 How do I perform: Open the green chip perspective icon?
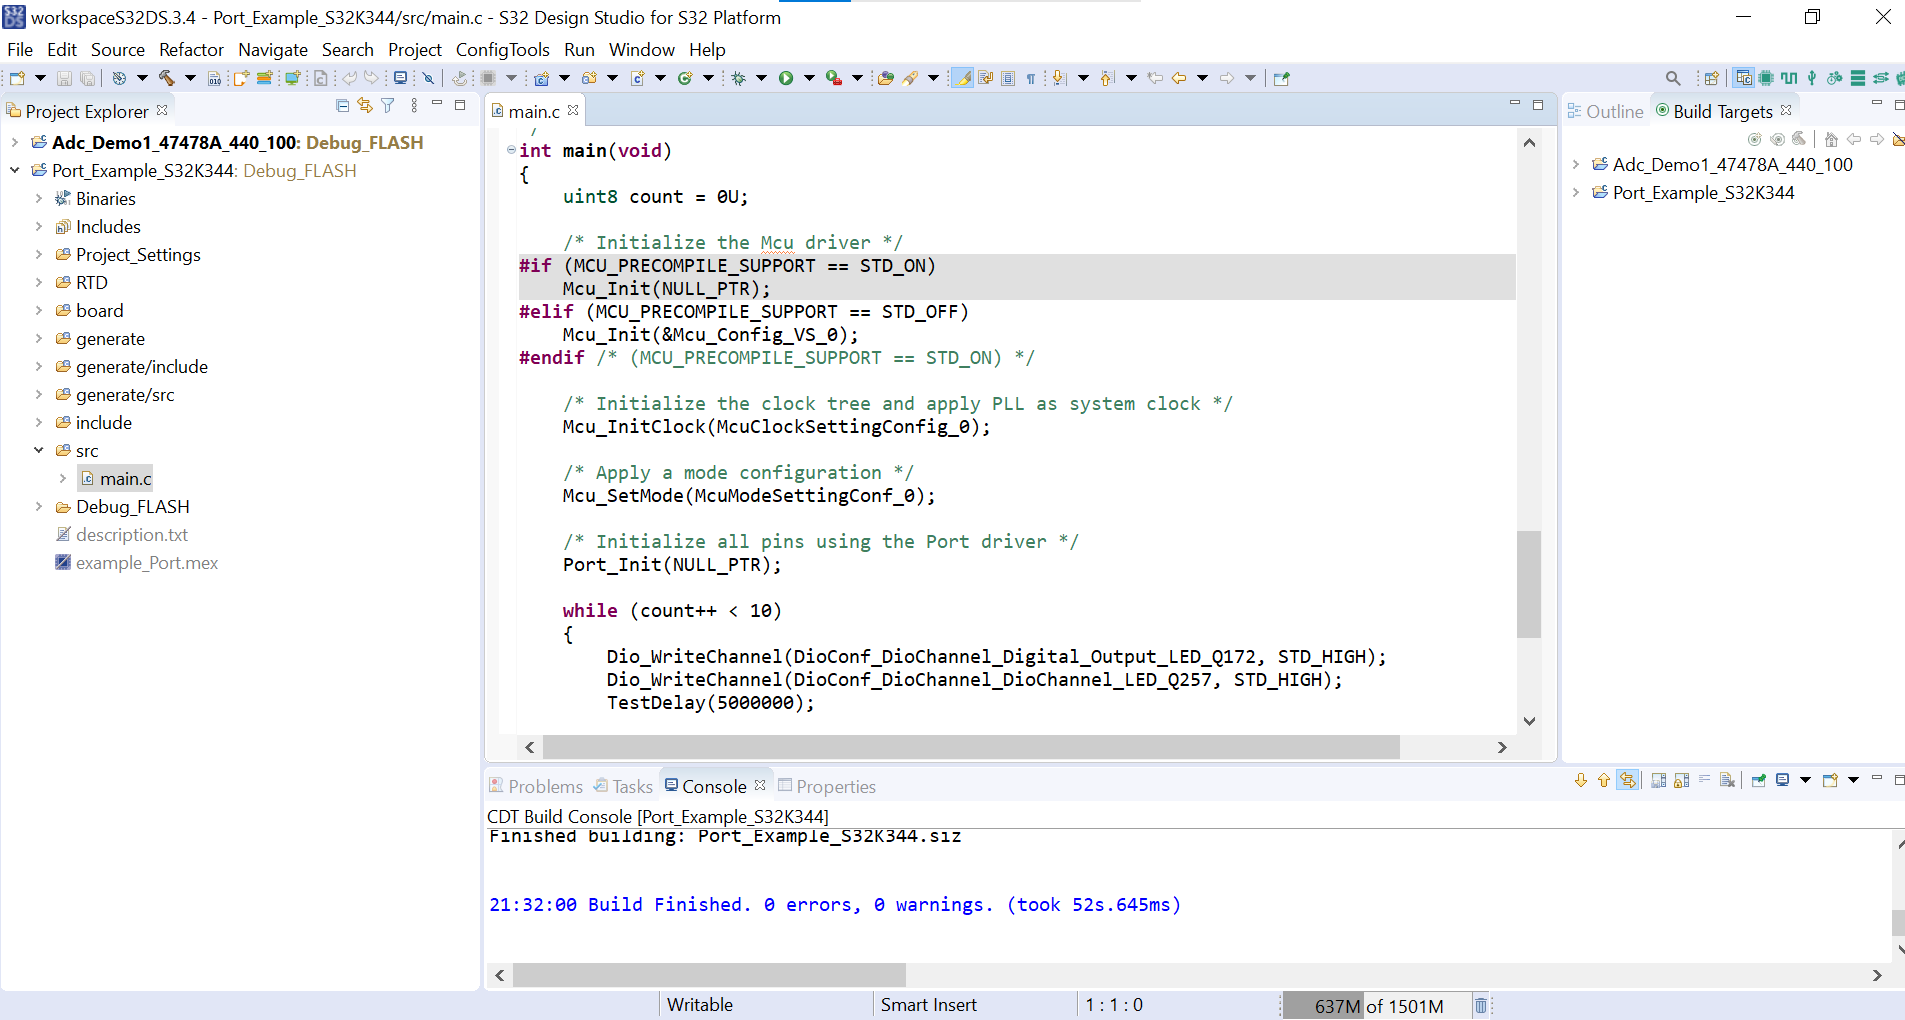coord(1766,78)
